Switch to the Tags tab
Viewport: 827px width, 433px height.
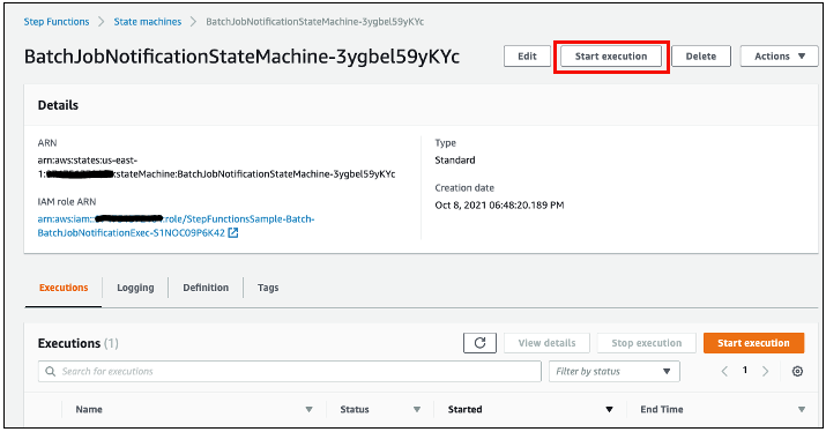point(268,287)
